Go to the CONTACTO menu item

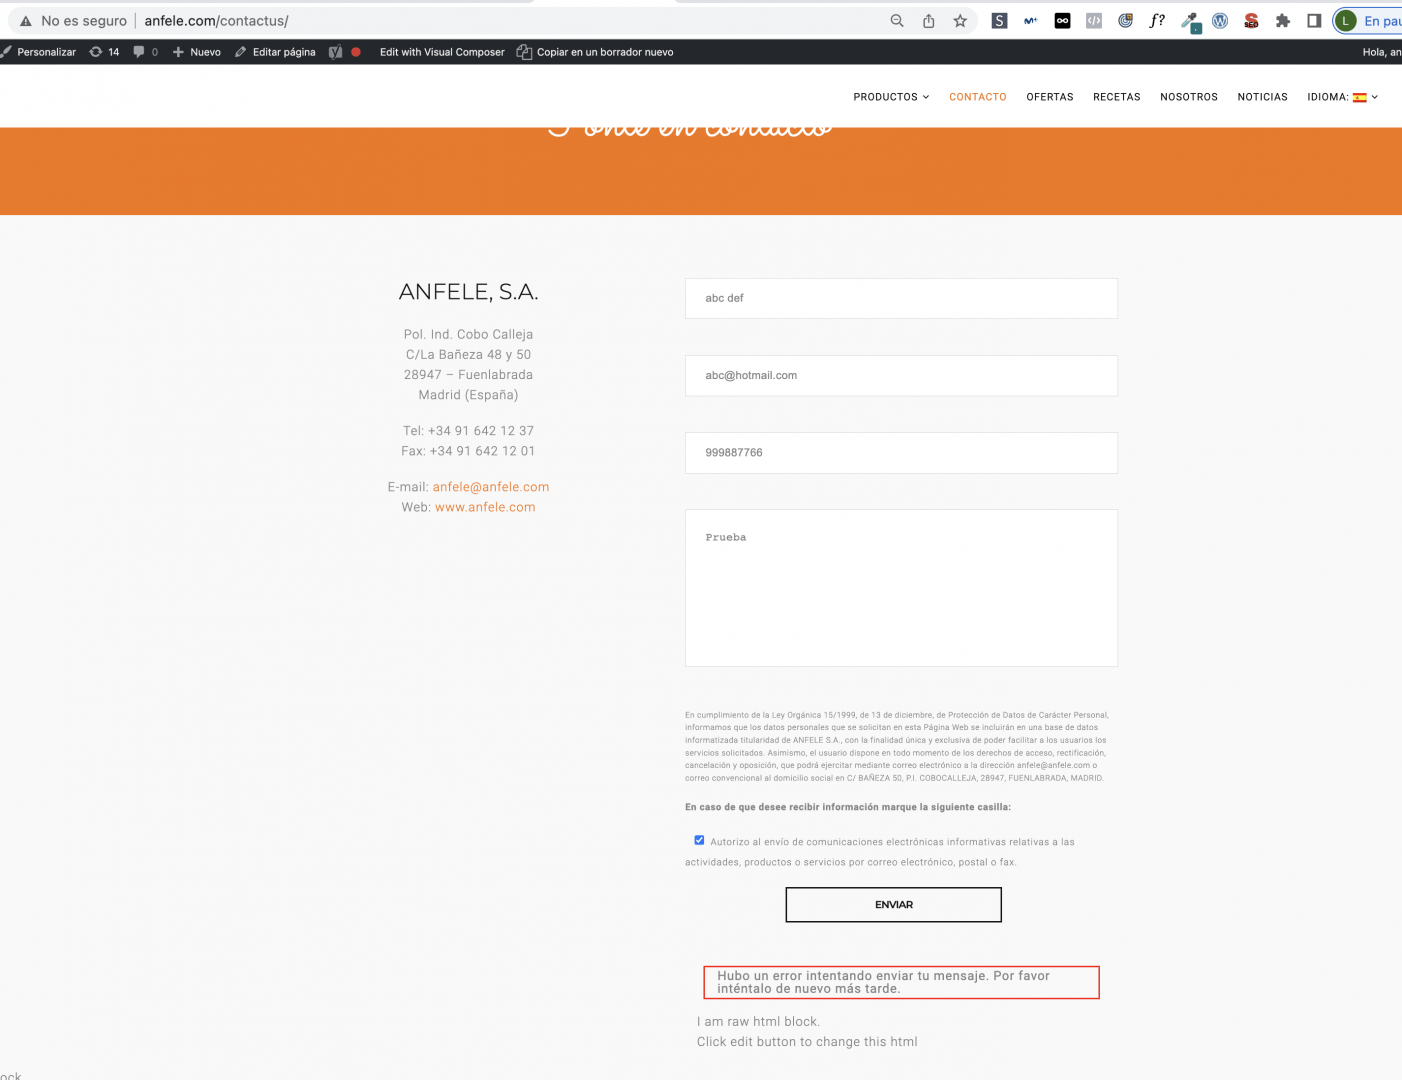pos(978,97)
